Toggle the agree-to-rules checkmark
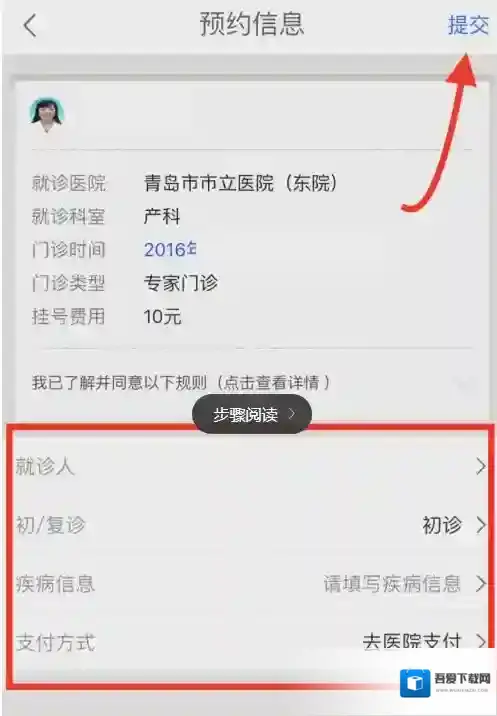The image size is (497, 716). point(467,385)
